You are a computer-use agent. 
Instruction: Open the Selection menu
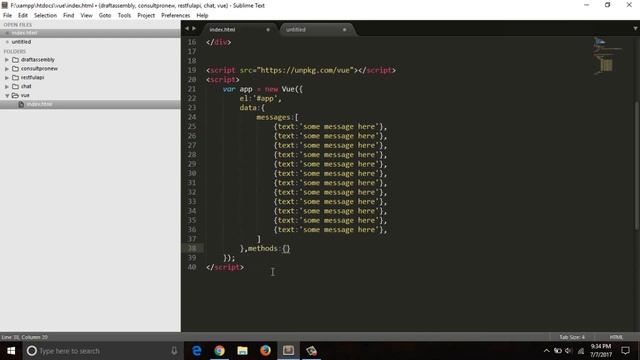(x=45, y=16)
